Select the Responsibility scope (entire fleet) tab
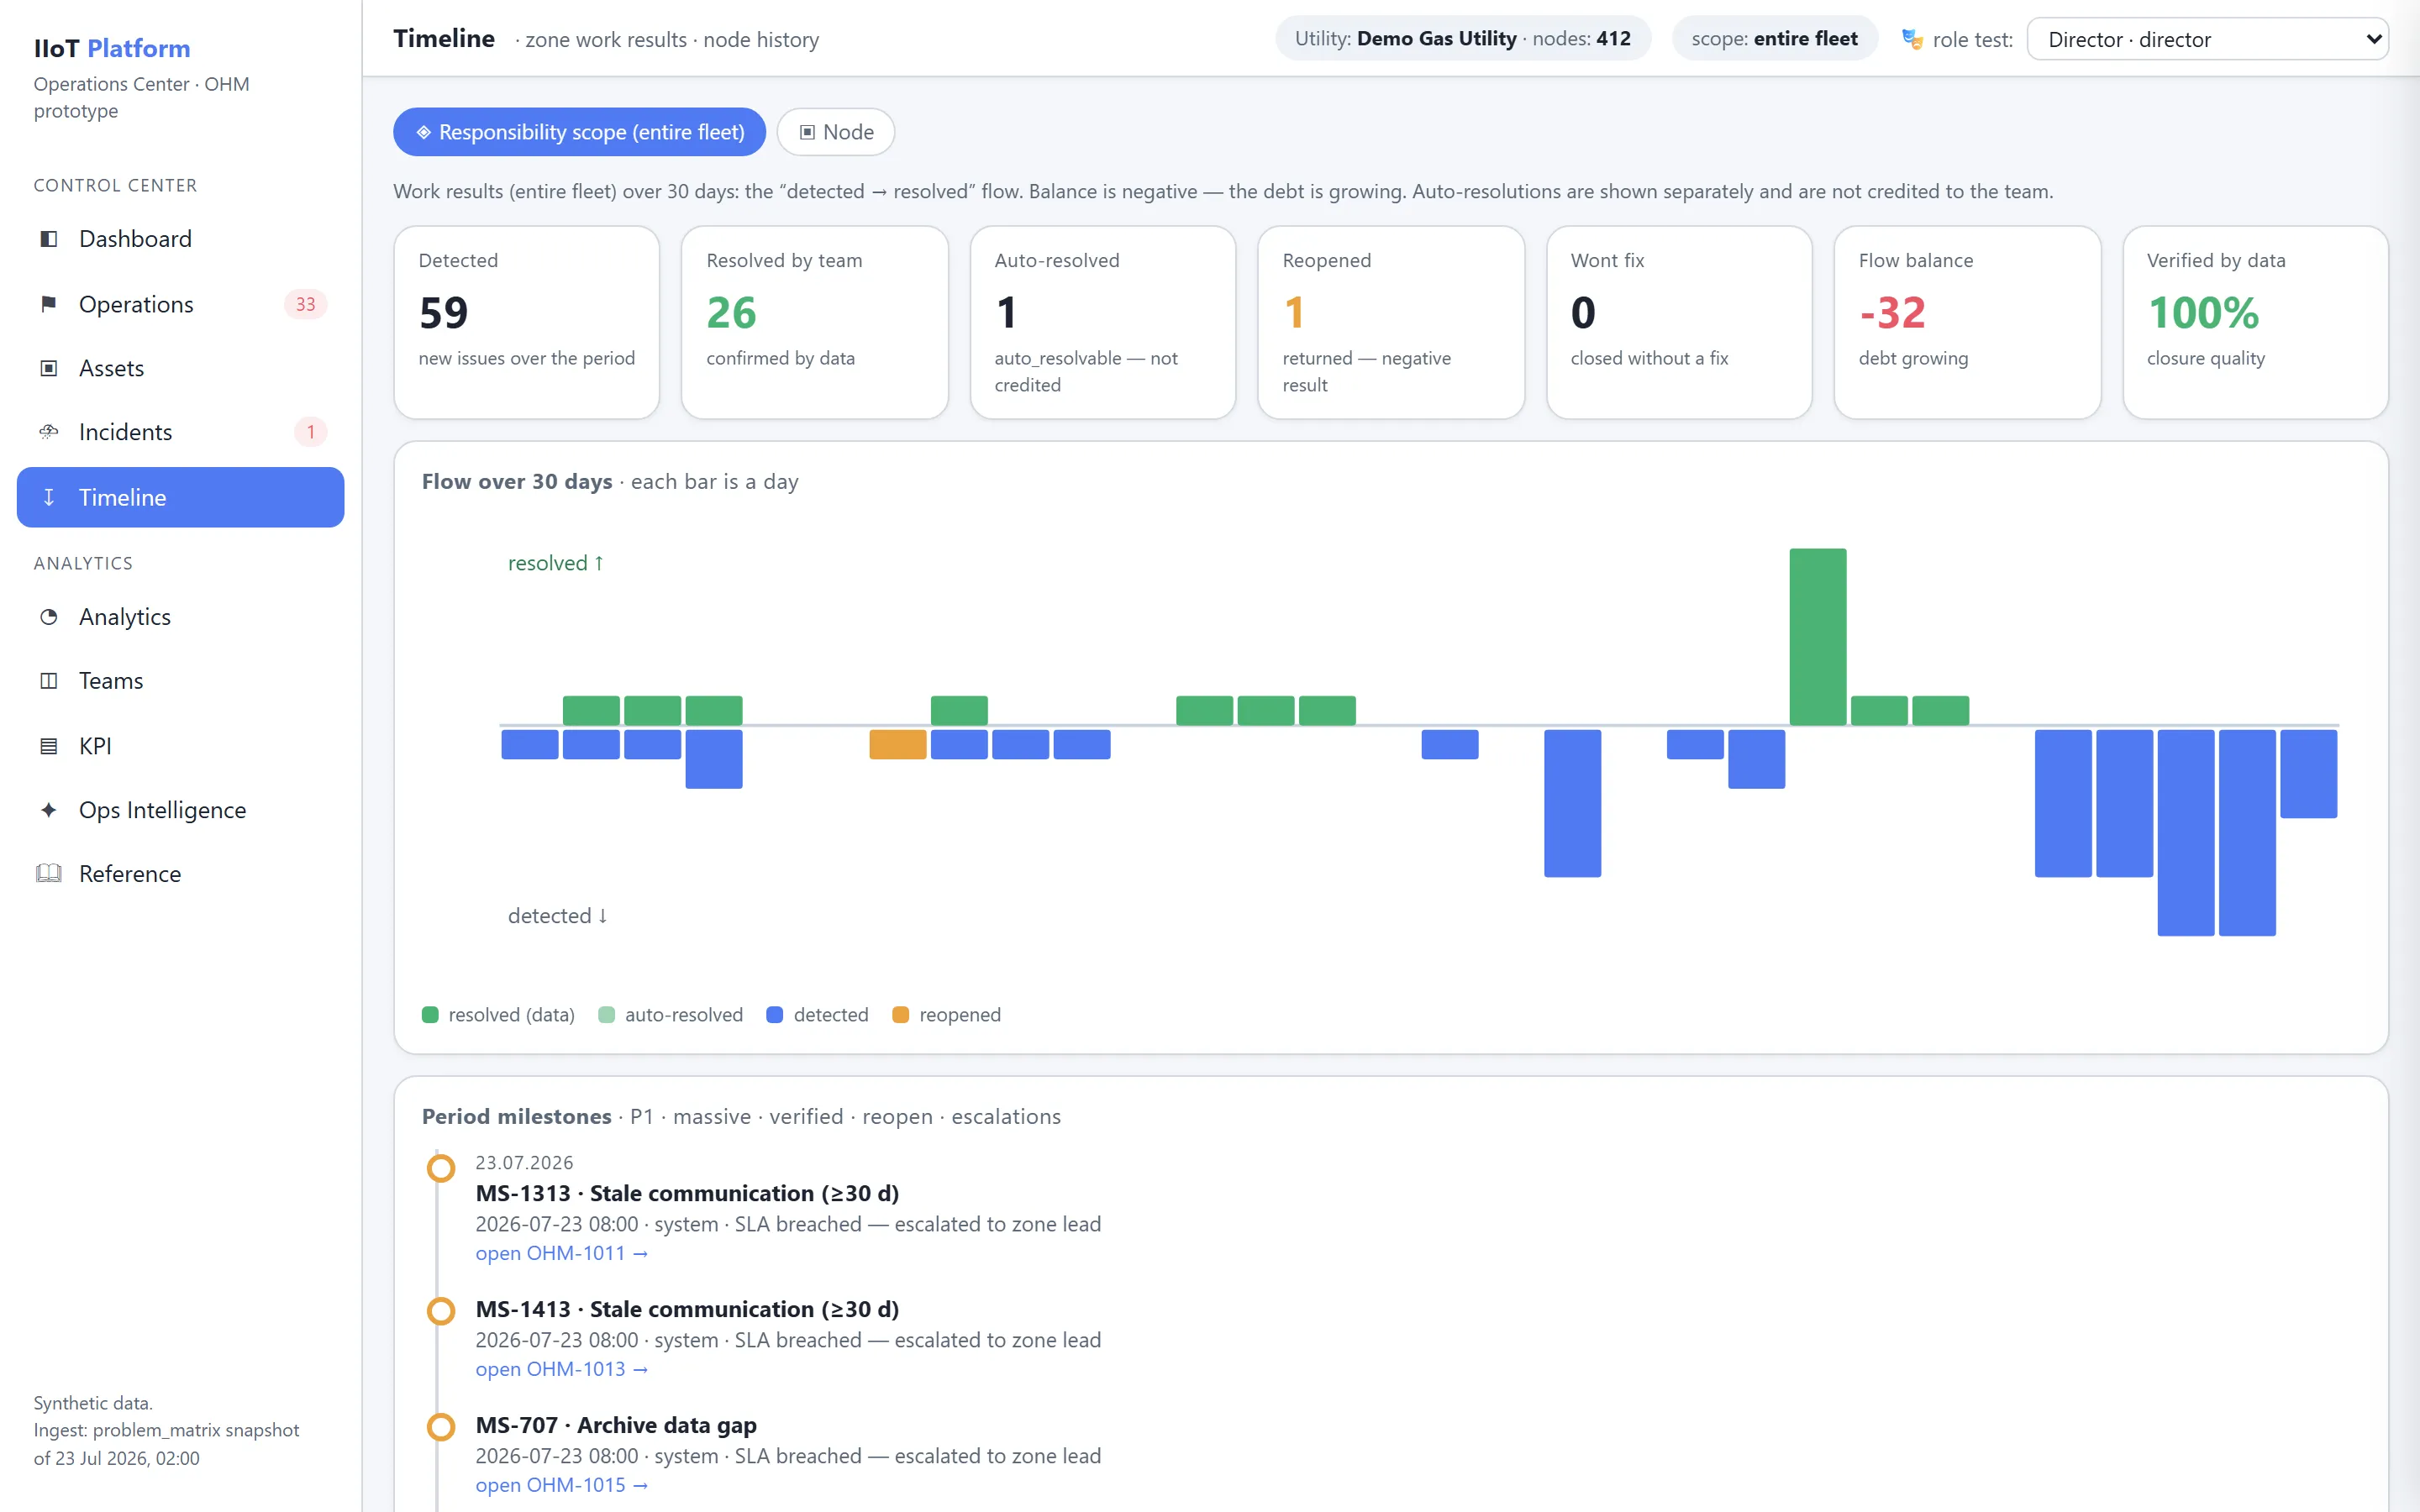This screenshot has height=1512, width=2420. pyautogui.click(x=579, y=132)
